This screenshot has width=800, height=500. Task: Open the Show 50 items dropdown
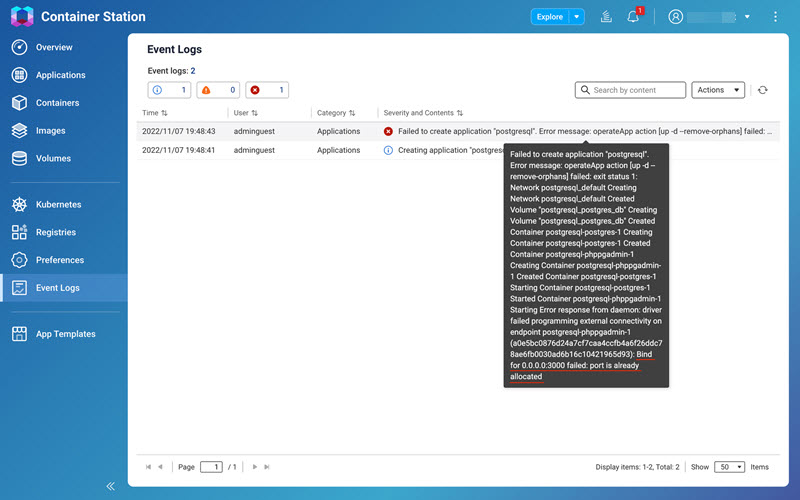click(x=729, y=467)
